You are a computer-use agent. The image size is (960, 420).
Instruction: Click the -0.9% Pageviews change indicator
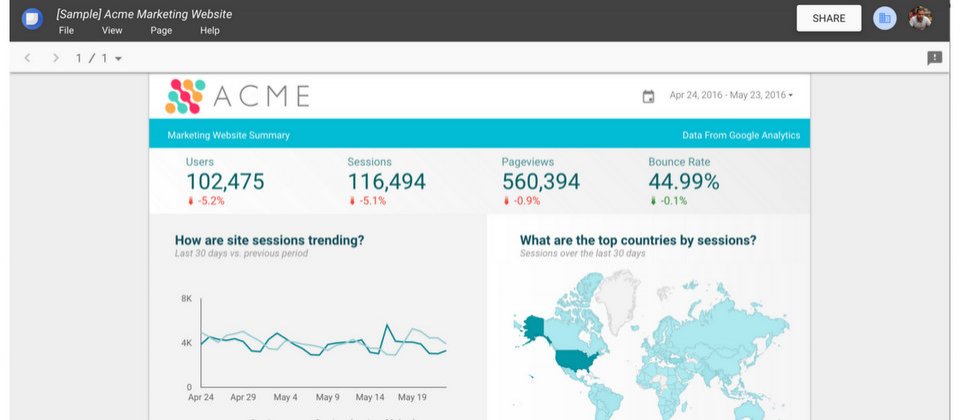[x=522, y=201]
